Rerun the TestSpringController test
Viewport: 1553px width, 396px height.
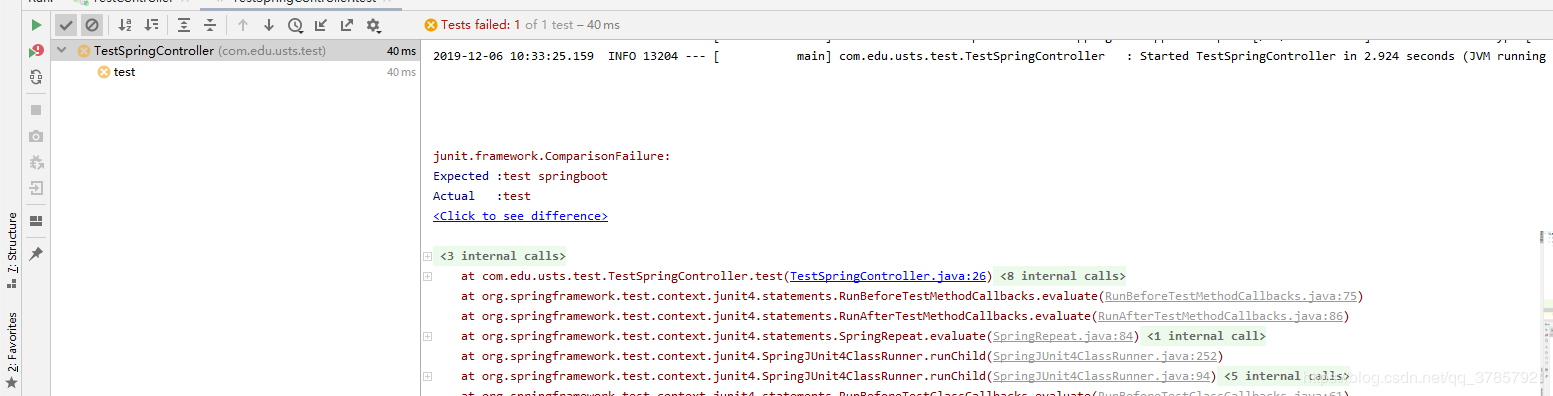[36, 25]
